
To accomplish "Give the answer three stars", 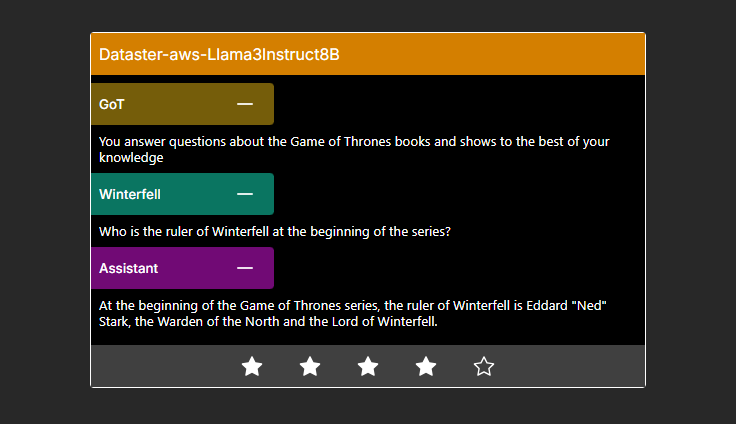I will point(368,366).
